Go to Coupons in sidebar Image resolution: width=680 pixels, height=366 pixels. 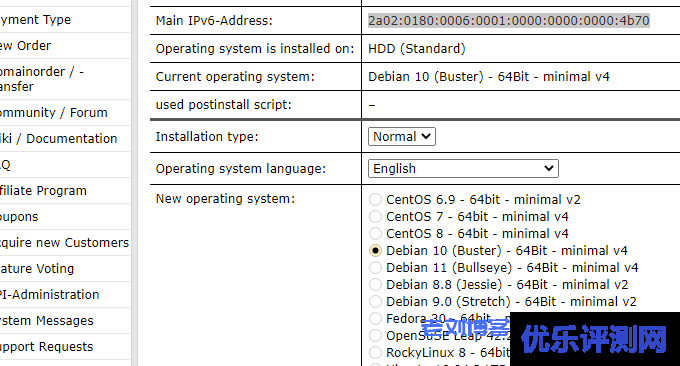(x=19, y=217)
